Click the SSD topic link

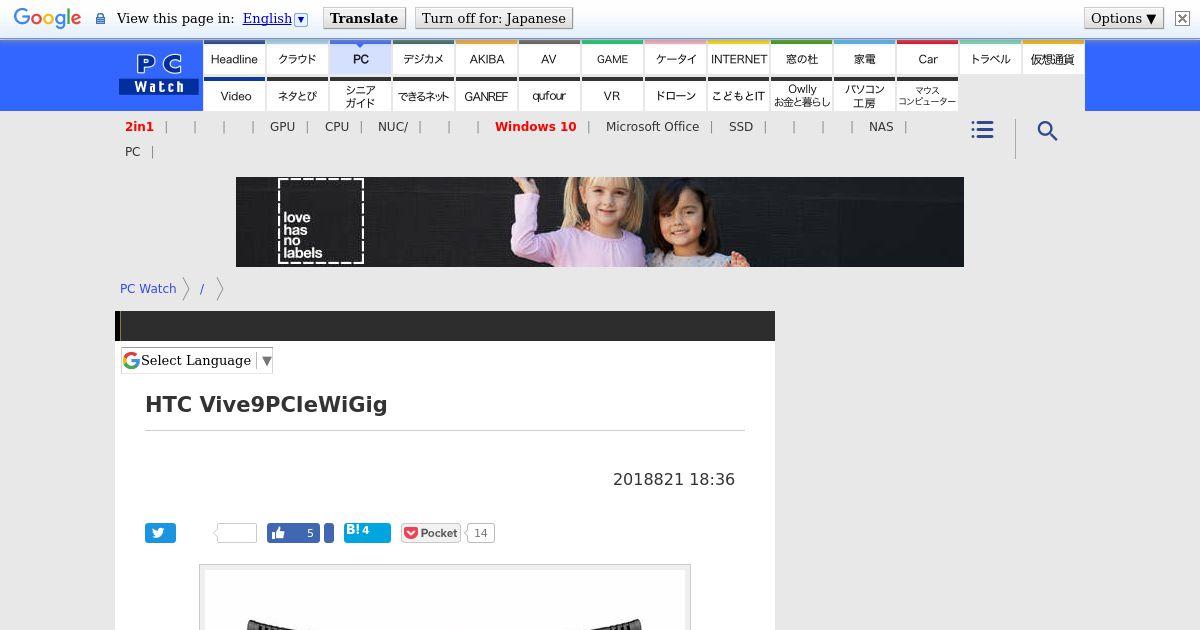[x=741, y=127]
